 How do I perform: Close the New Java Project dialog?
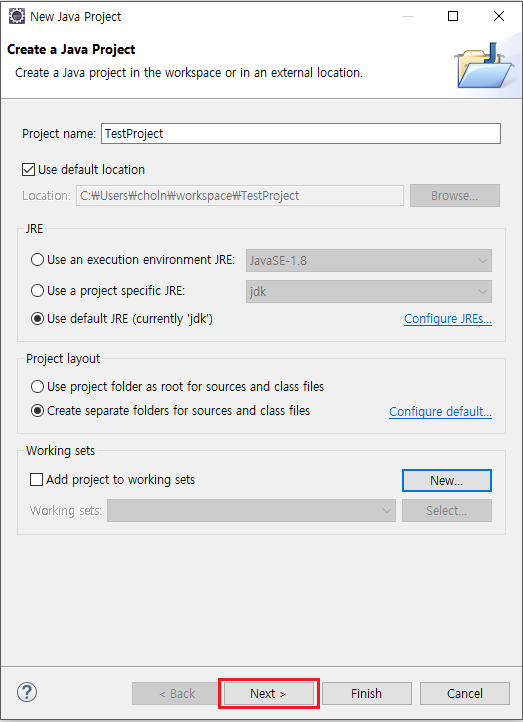tap(499, 16)
